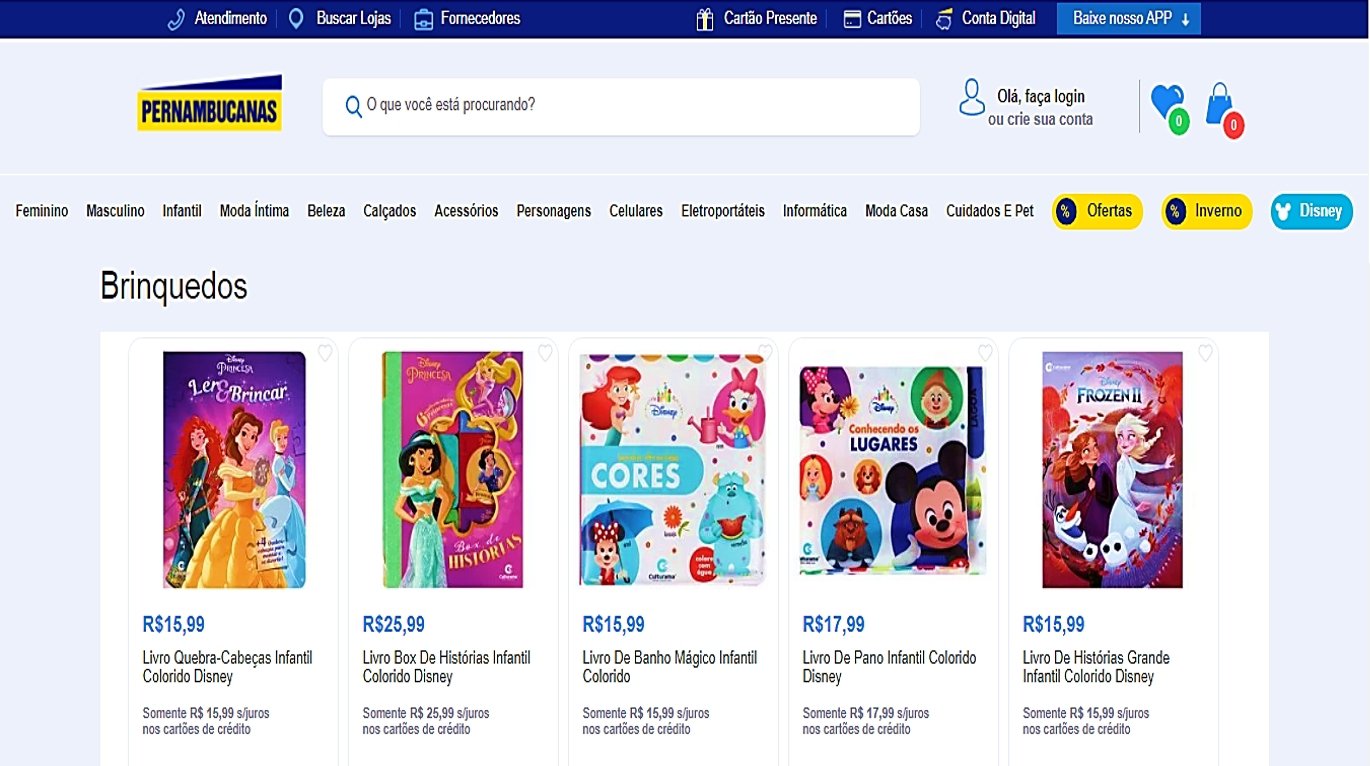Open the Frozen II book thumbnail
The image size is (1370, 766).
1112,469
